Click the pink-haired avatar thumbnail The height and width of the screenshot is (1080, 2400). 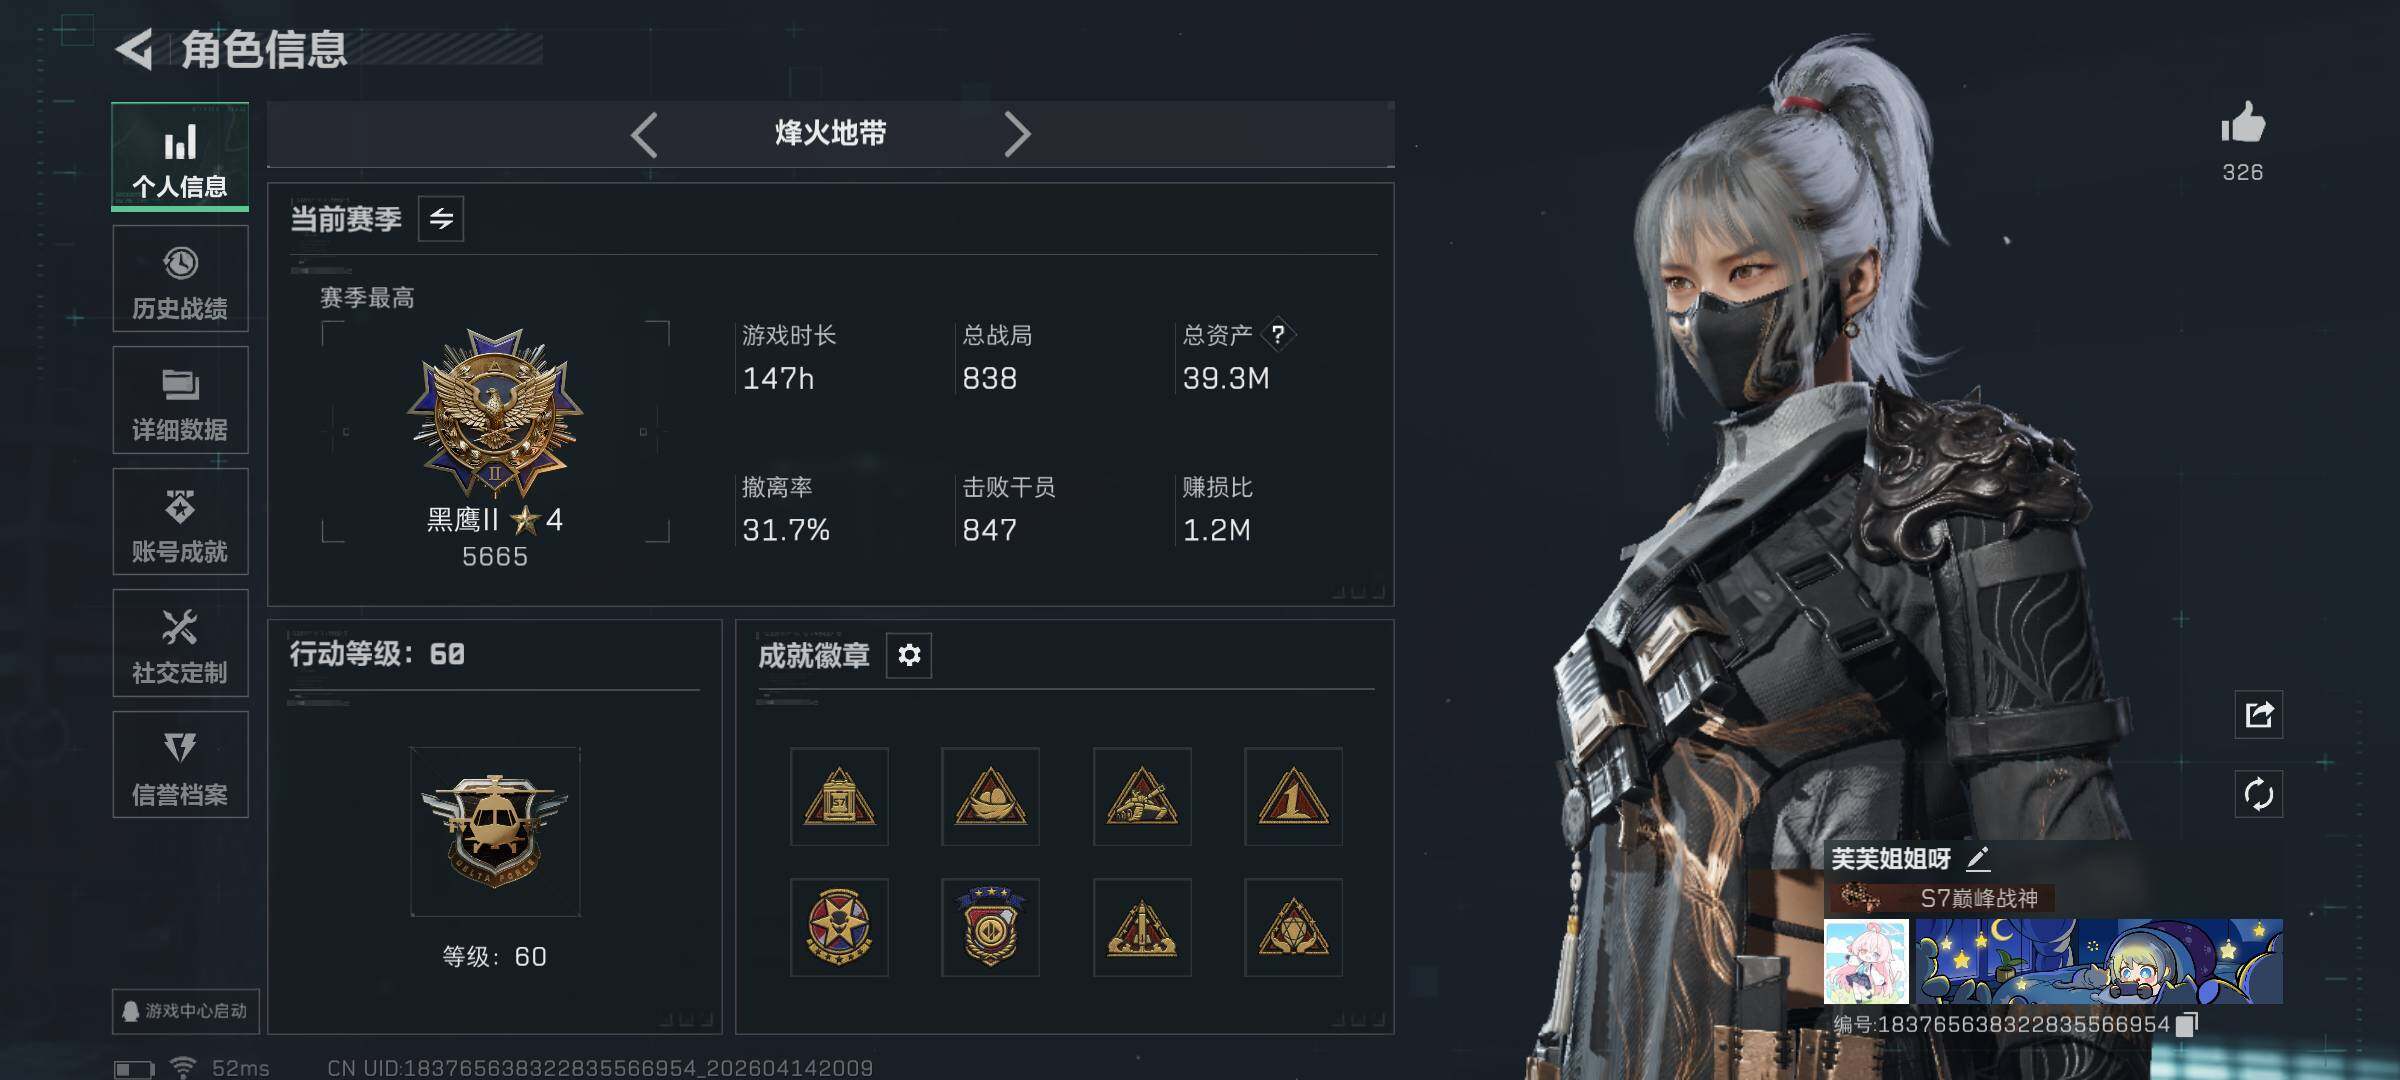point(1866,962)
